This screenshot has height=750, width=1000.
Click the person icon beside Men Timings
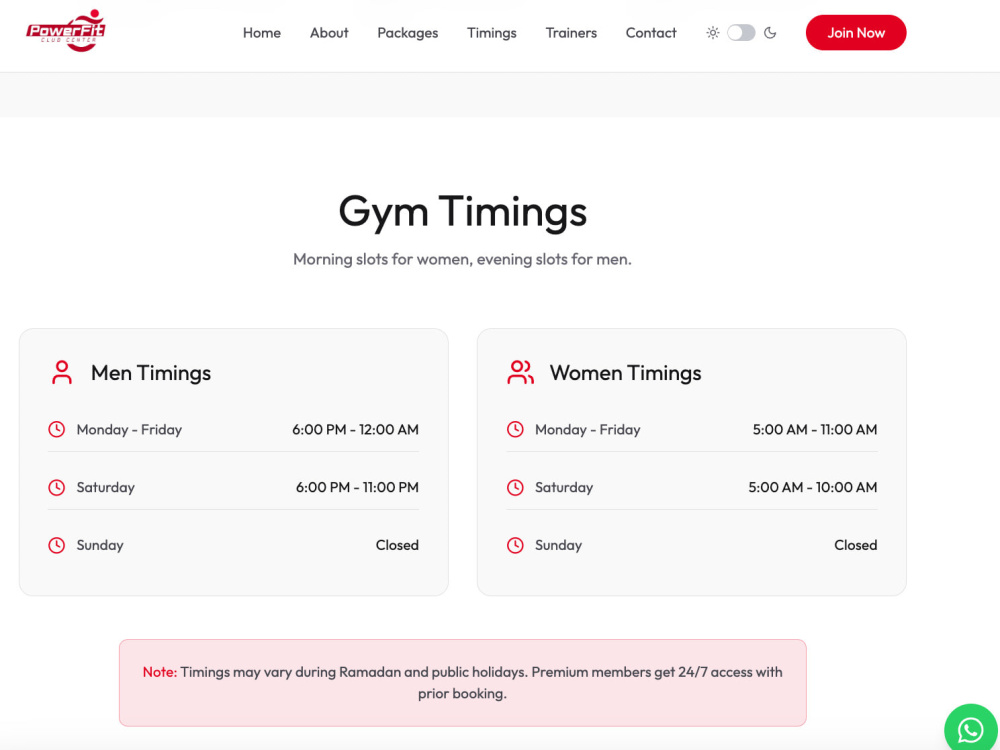[x=62, y=372]
